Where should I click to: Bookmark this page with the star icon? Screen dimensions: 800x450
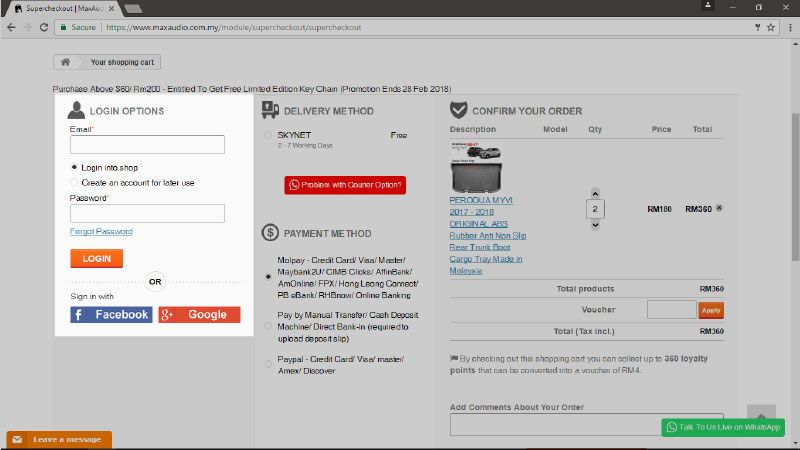pos(771,28)
